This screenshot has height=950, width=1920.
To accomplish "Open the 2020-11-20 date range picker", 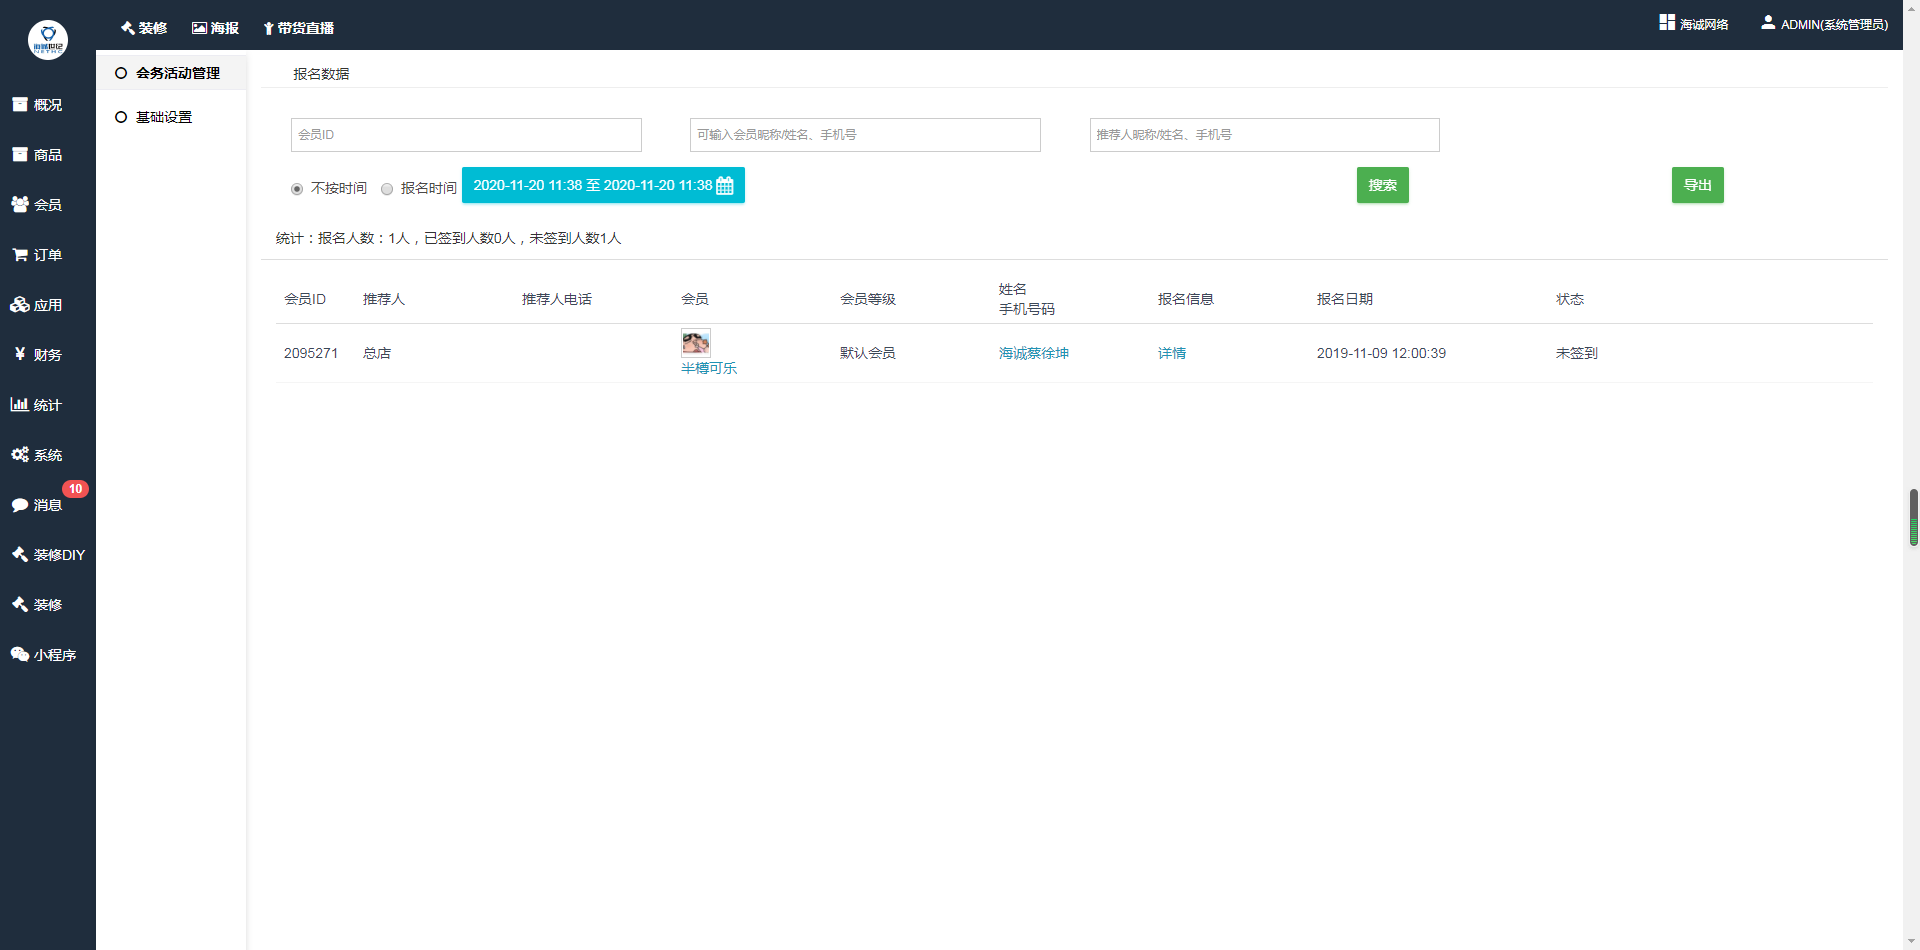I will [x=603, y=185].
